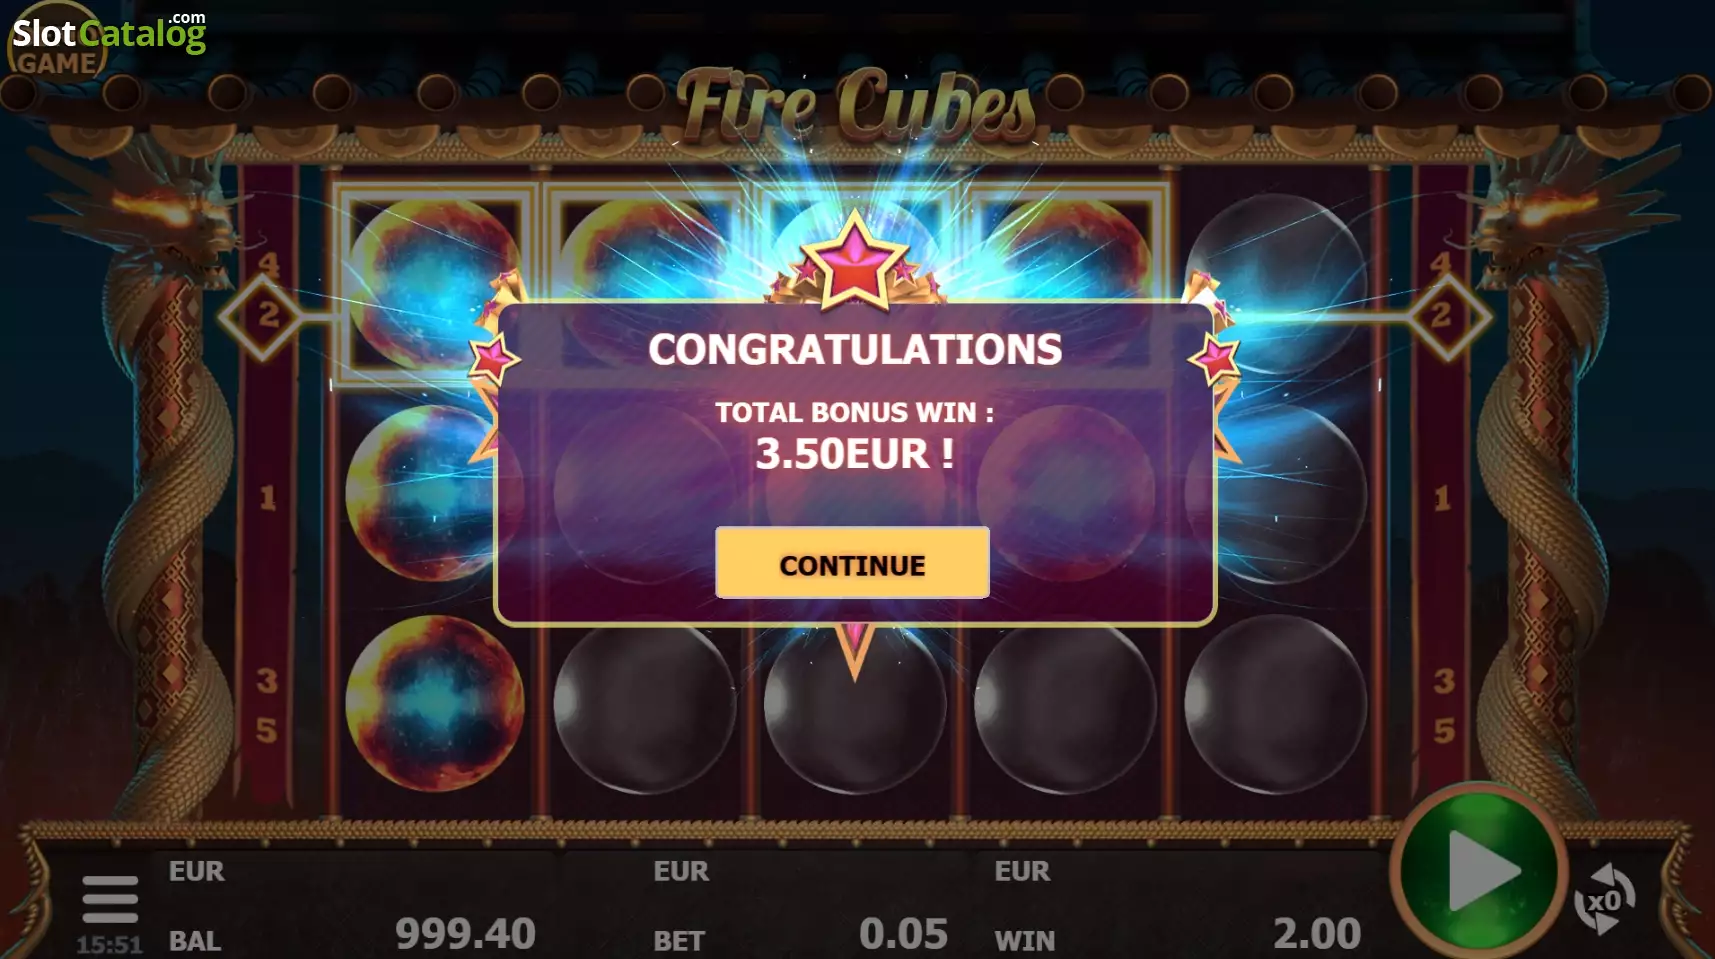The image size is (1715, 959).
Task: Click the SlotCatalog logo link
Action: 108,36
